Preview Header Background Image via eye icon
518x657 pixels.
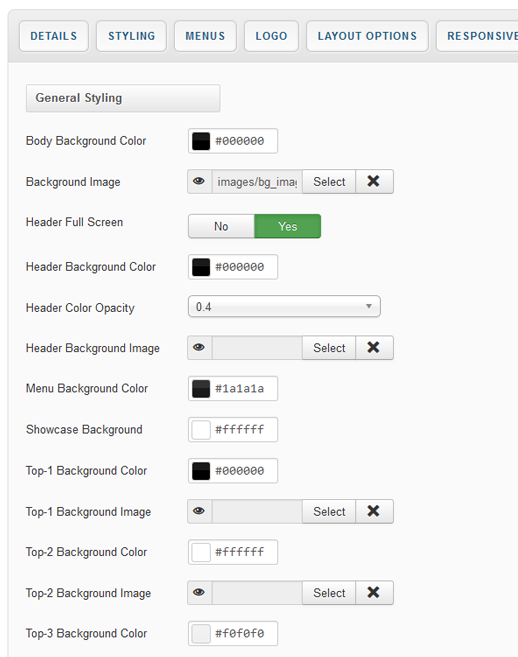pos(199,347)
